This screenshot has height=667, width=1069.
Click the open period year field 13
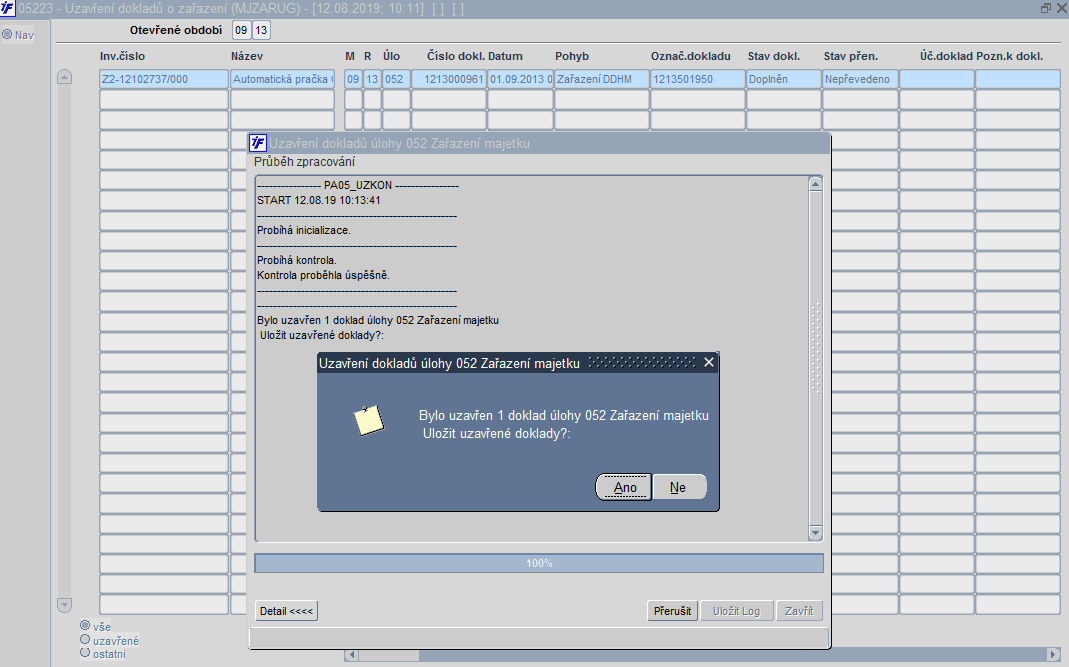[x=260, y=30]
